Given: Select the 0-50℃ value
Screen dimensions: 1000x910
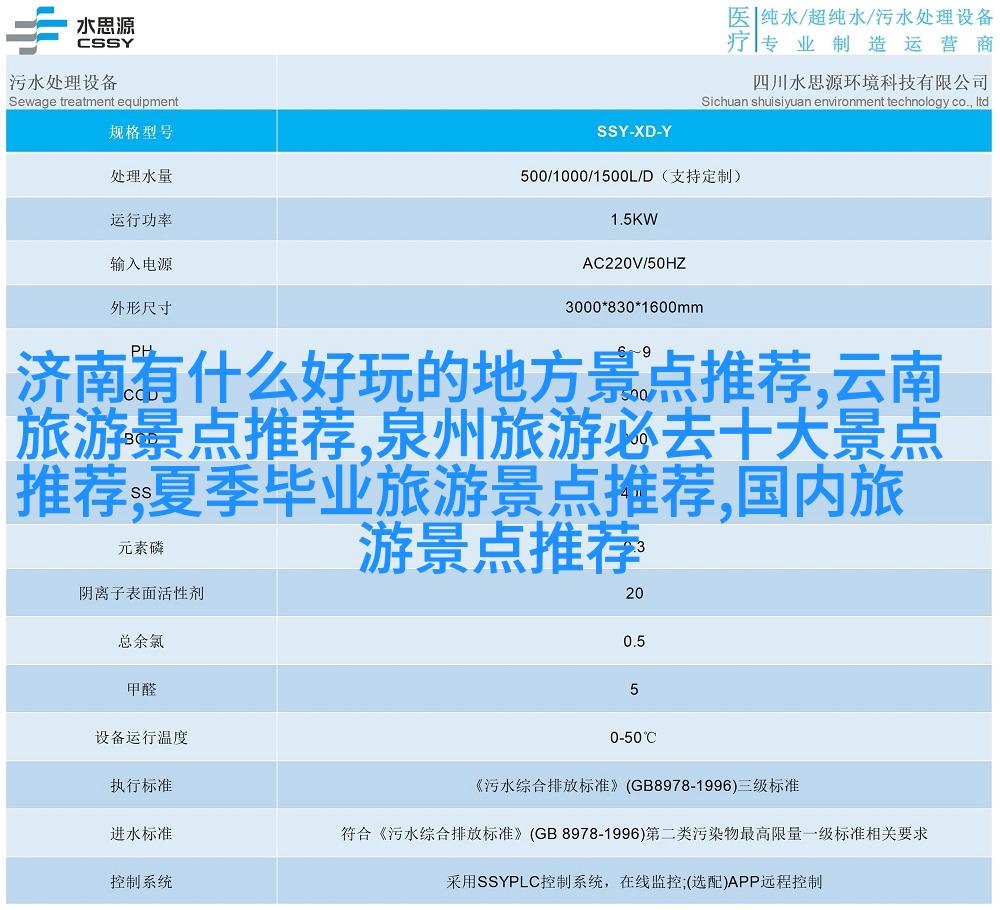Looking at the screenshot, I should tap(633, 738).
